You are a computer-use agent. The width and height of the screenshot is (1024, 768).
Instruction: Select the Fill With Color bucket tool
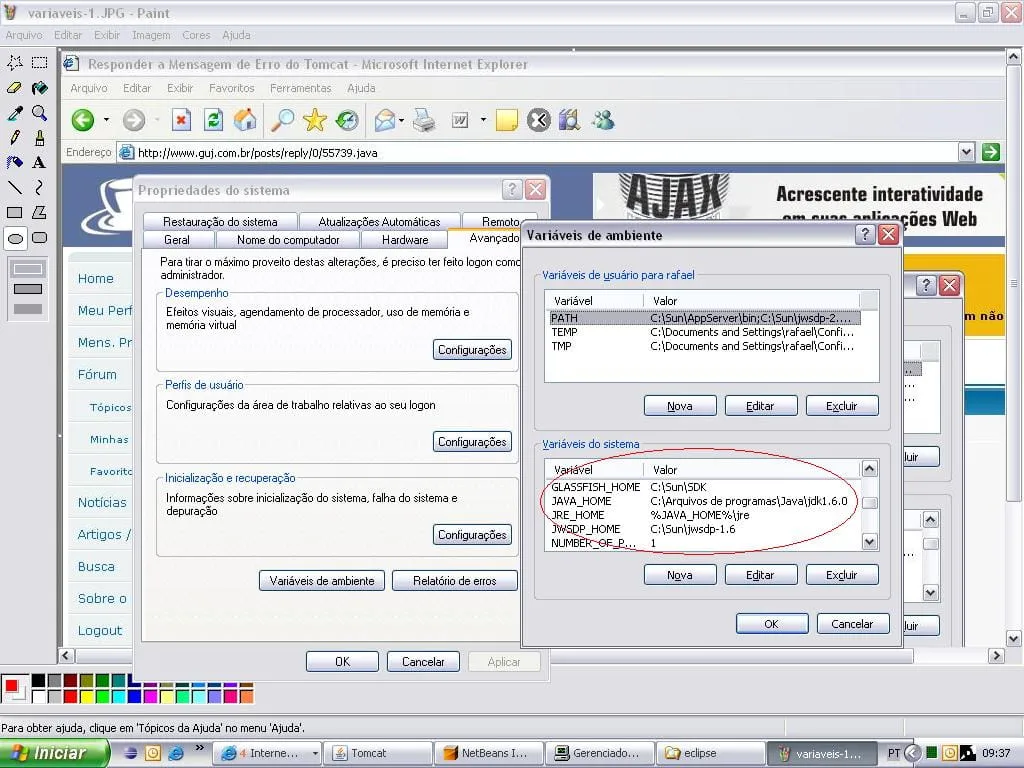click(39, 88)
